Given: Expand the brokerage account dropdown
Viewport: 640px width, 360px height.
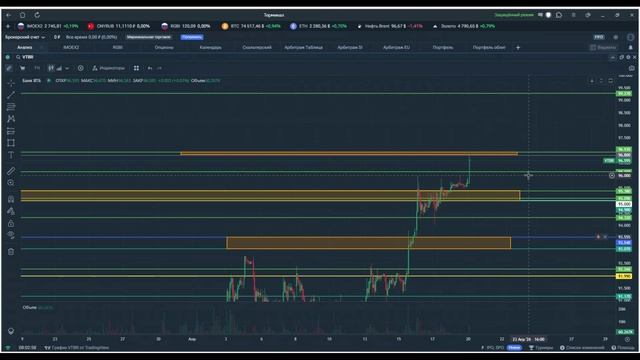Looking at the screenshot, I should pos(25,37).
